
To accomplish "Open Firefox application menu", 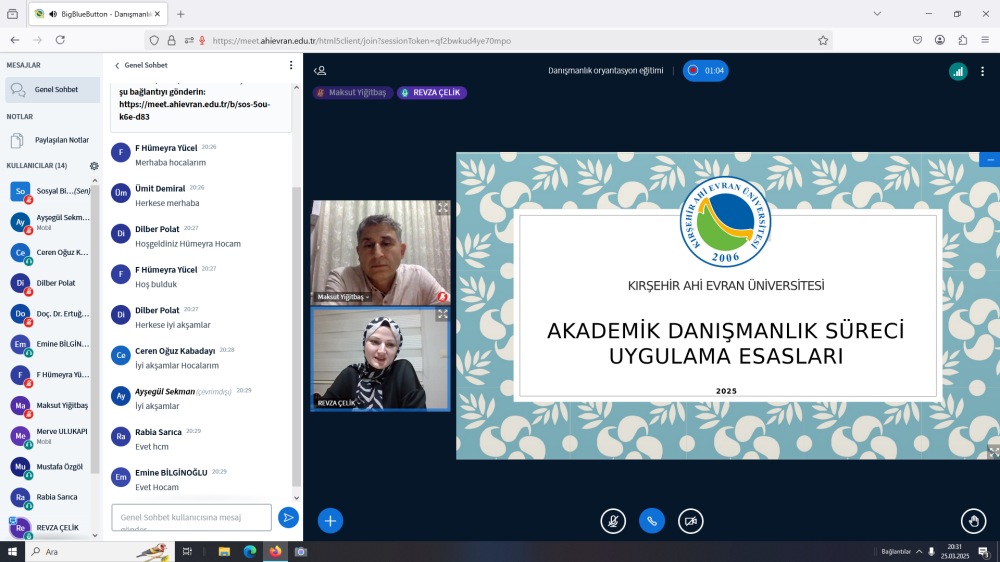I will pos(985,40).
